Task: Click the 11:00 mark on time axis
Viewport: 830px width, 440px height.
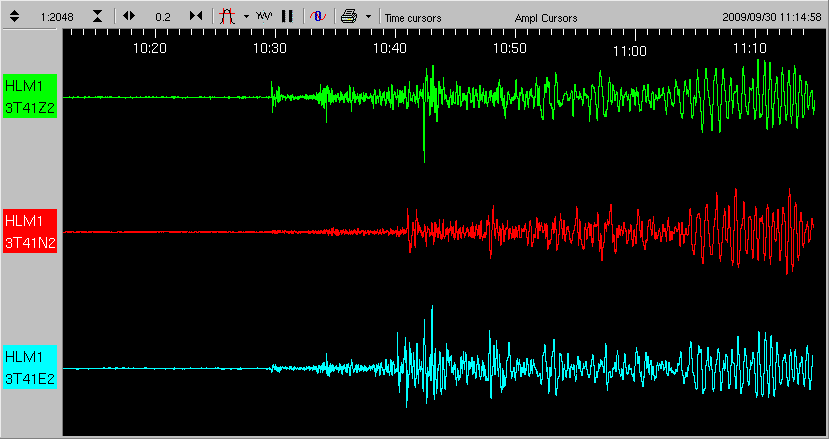Action: coord(629,51)
